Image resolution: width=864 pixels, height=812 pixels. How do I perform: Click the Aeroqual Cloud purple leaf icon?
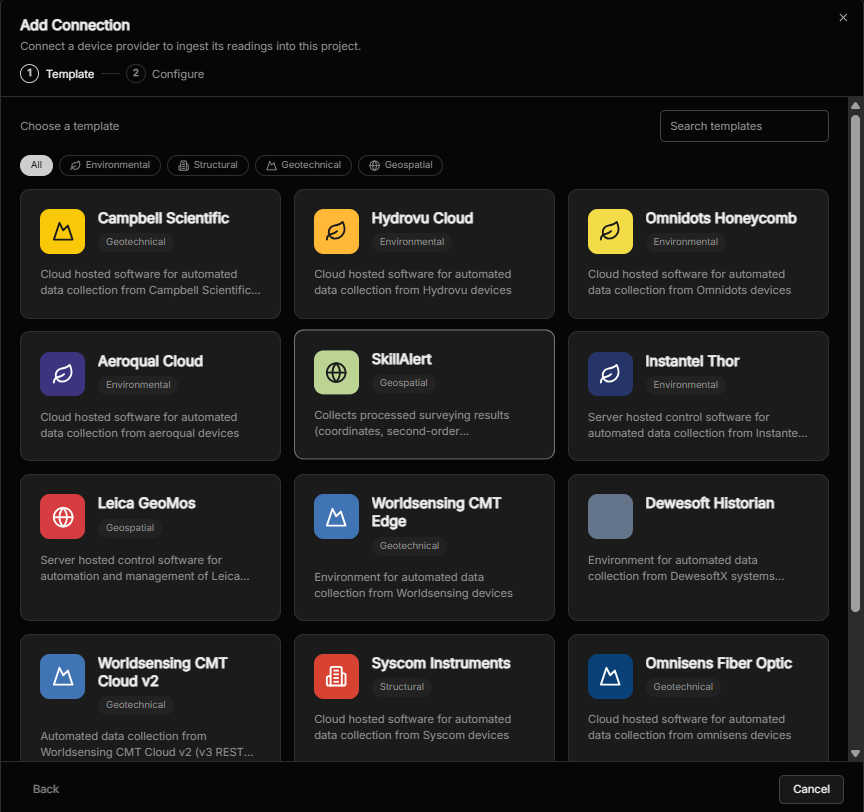(62, 374)
